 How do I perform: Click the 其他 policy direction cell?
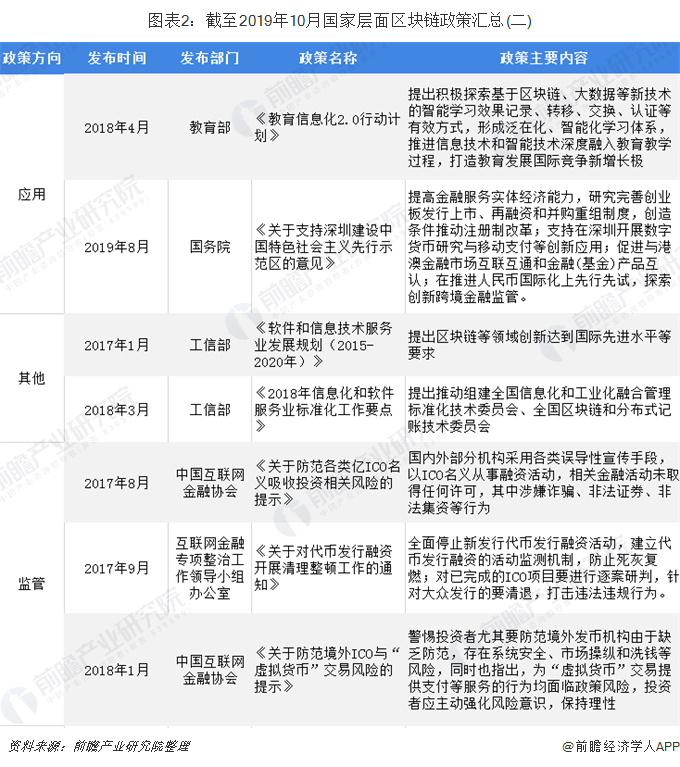click(x=32, y=378)
